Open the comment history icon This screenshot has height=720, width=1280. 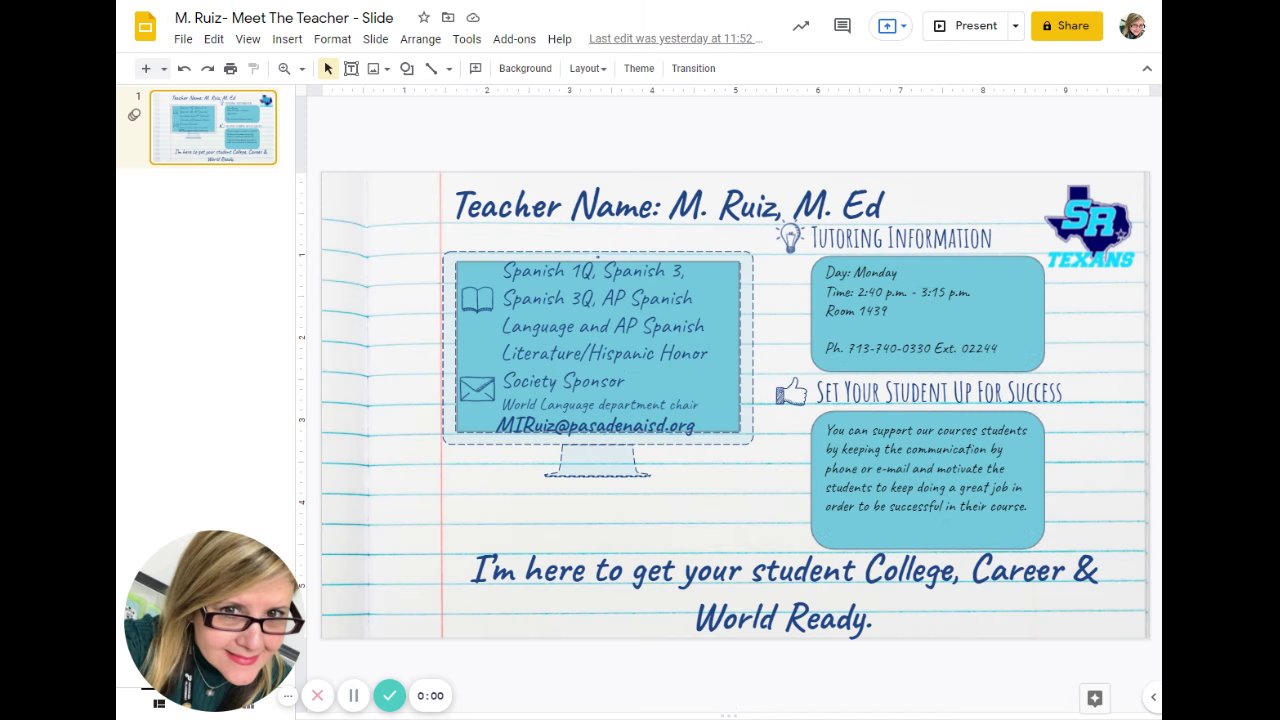(842, 26)
